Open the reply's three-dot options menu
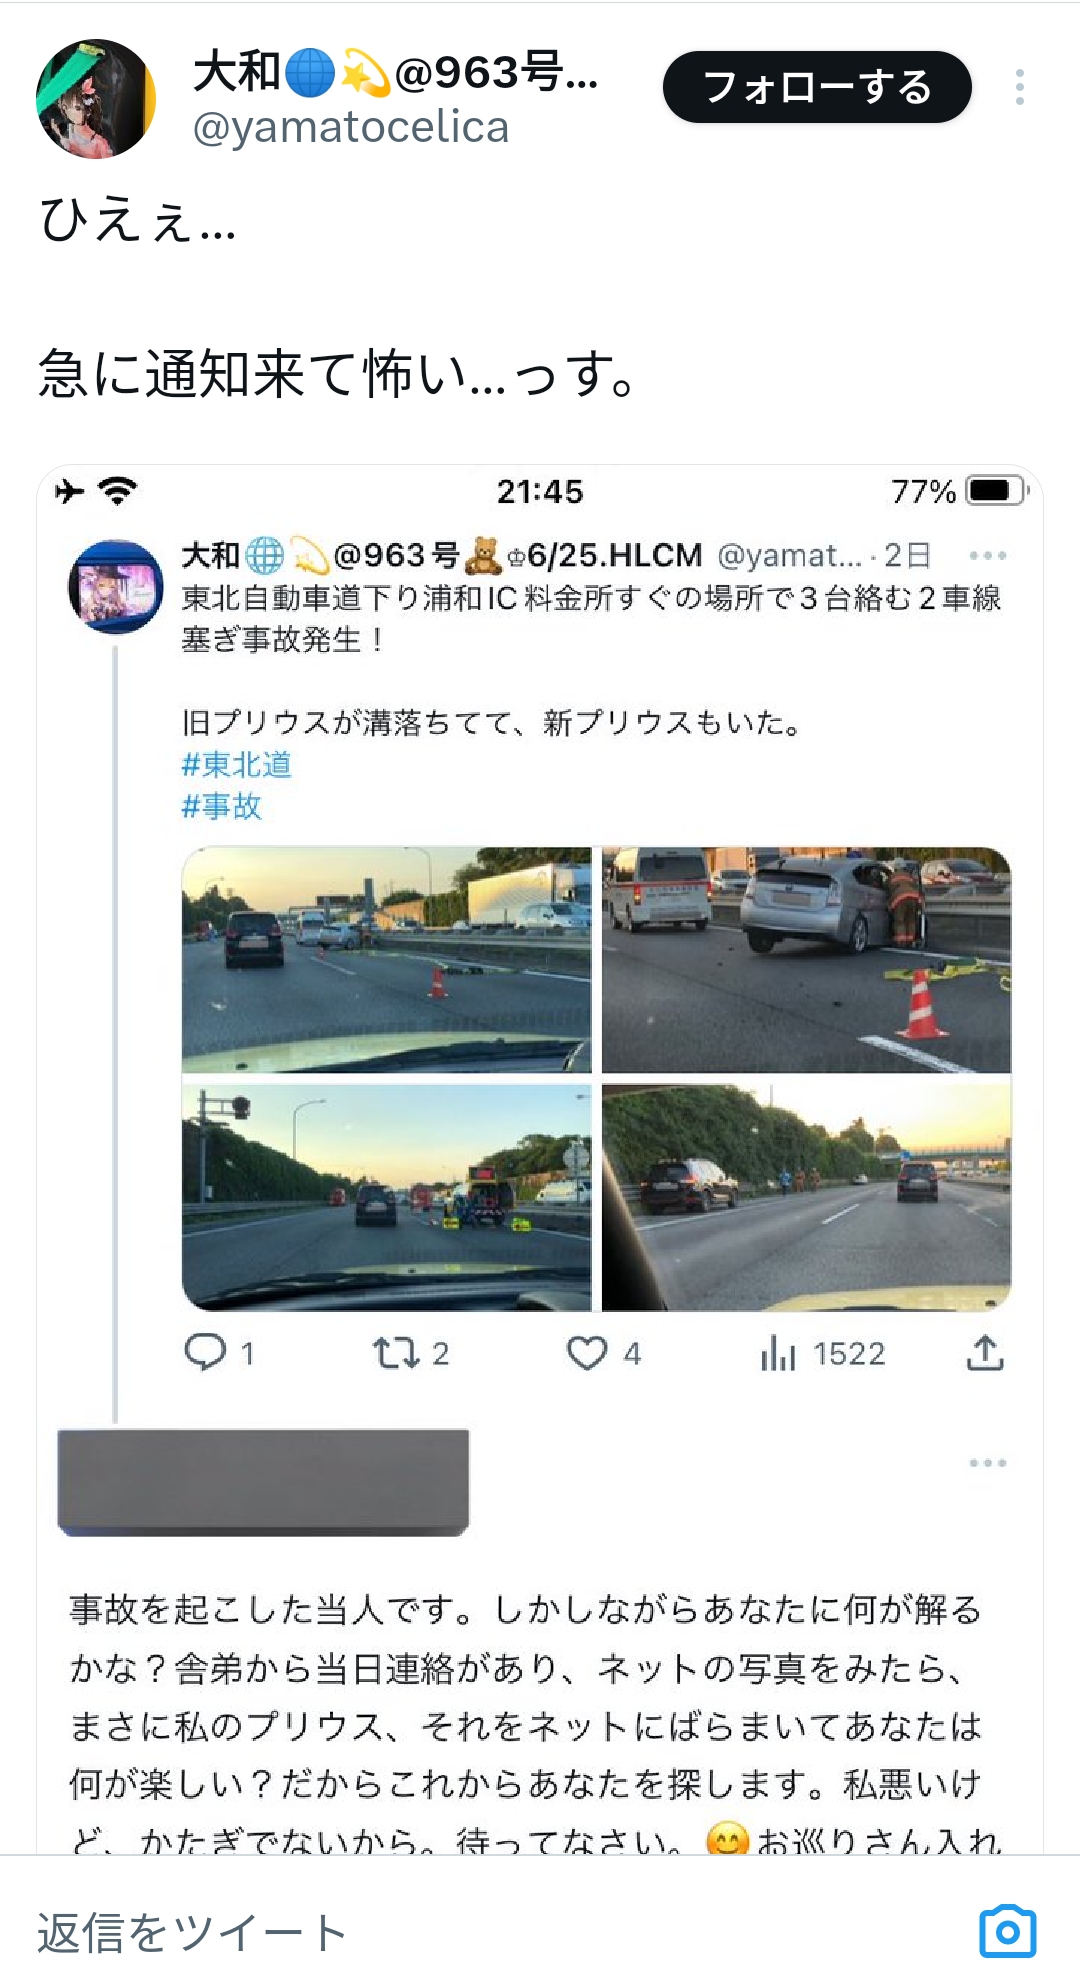The width and height of the screenshot is (1080, 1987). (x=987, y=1463)
